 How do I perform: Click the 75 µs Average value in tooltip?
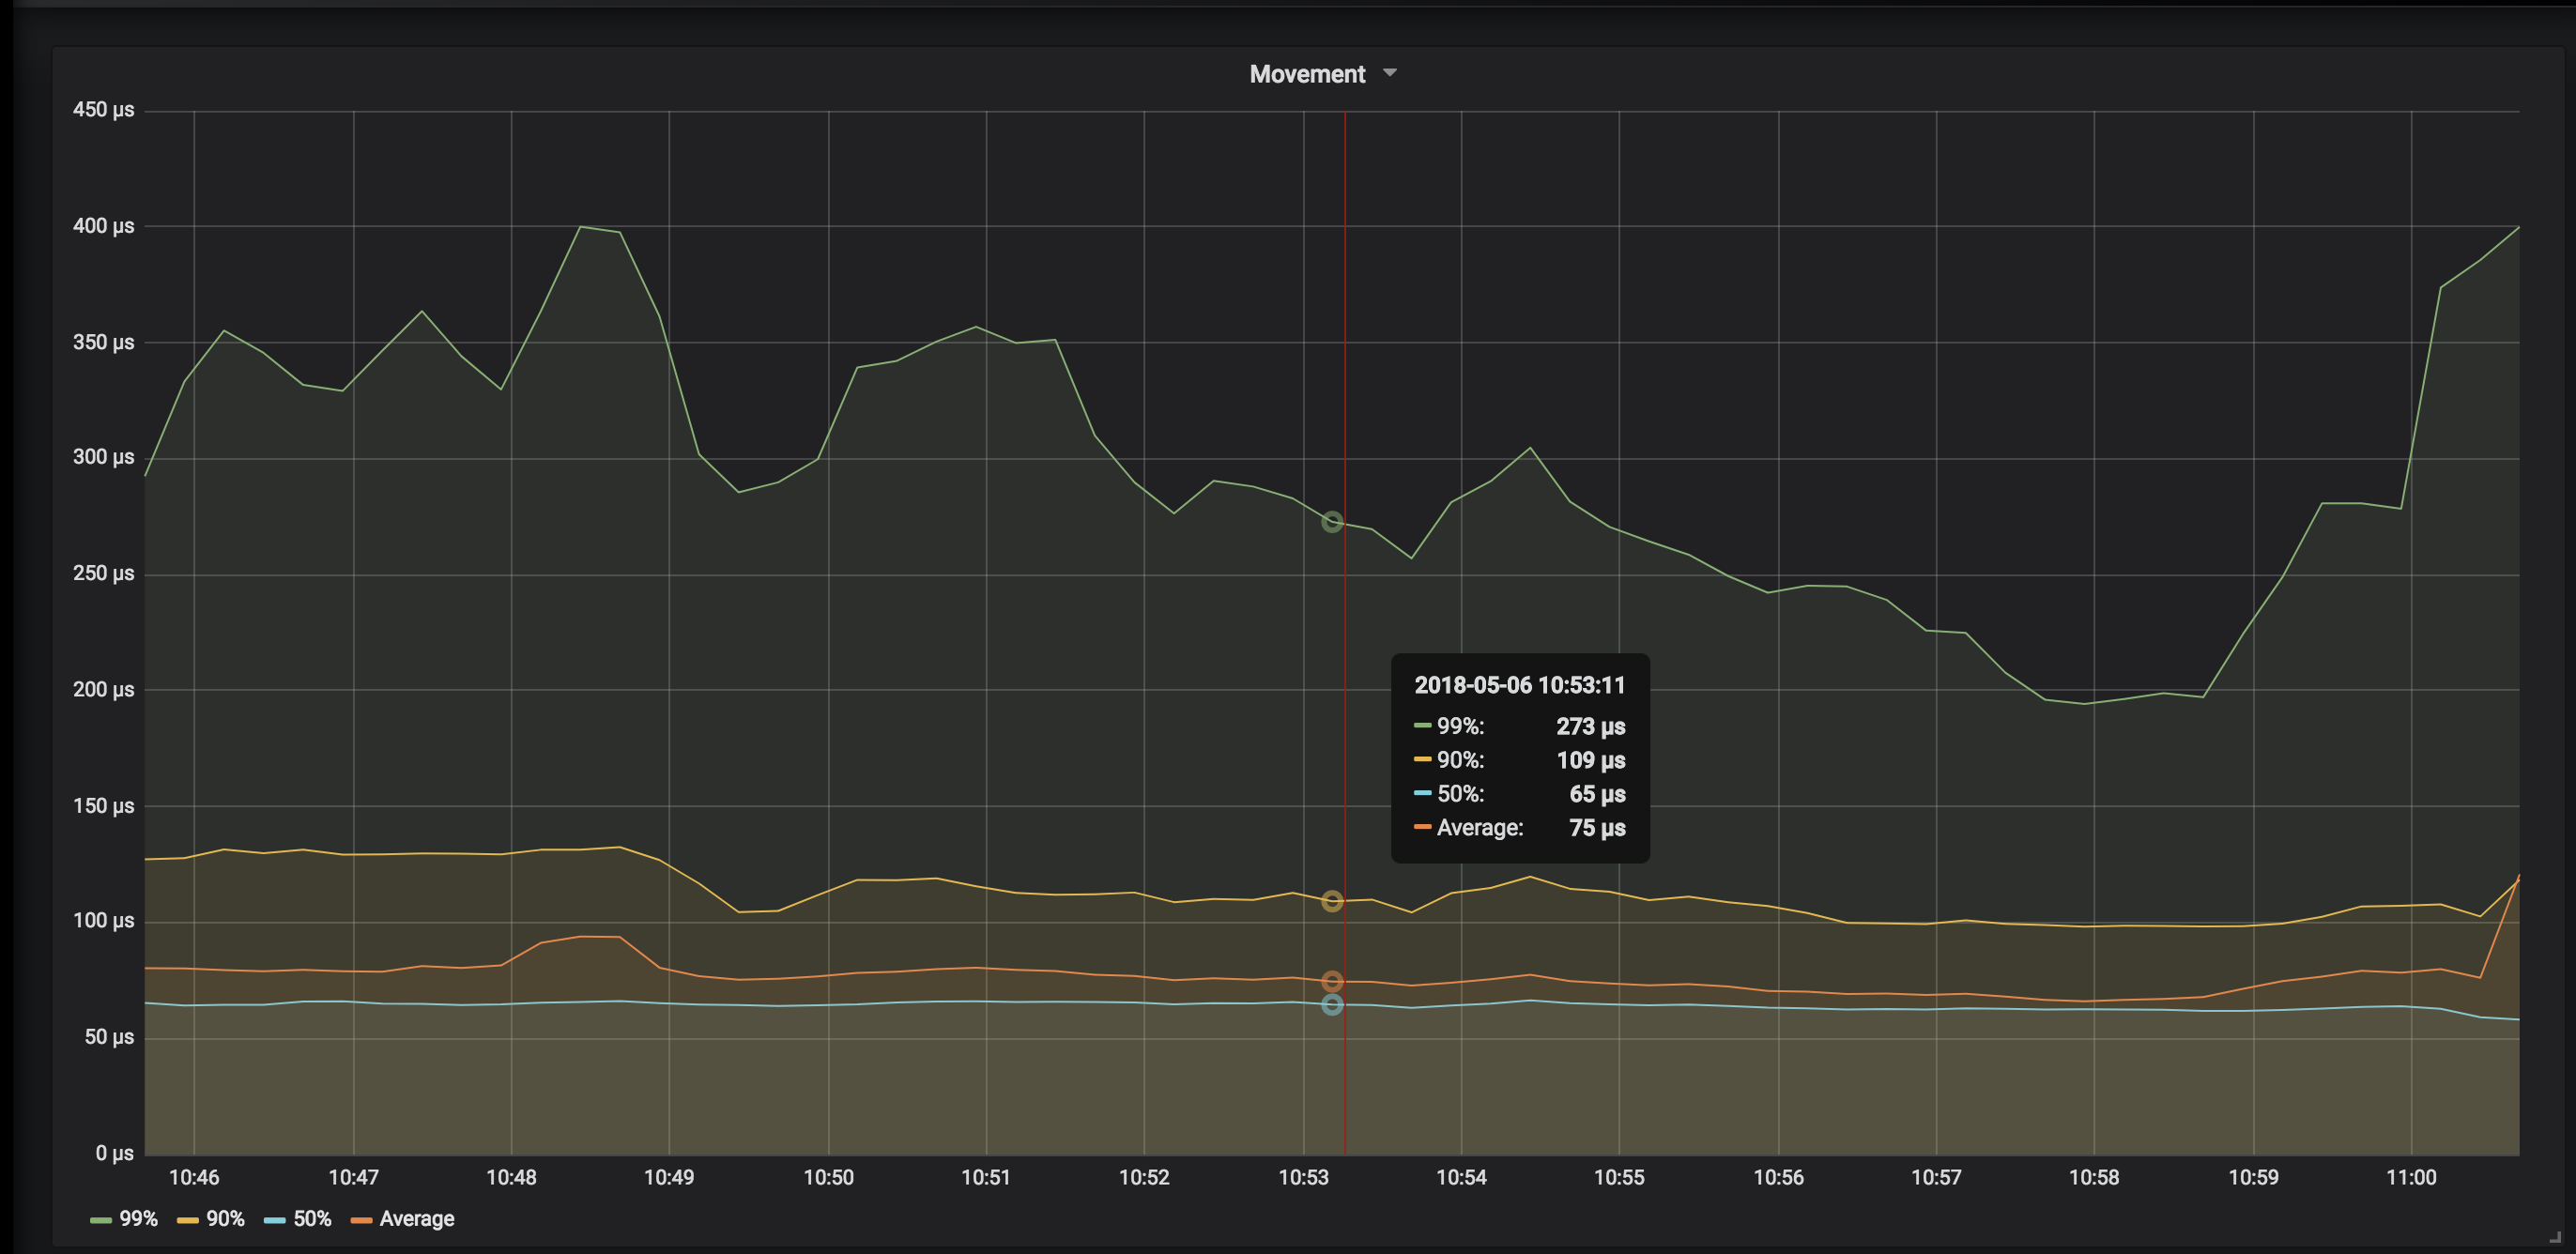tap(1597, 827)
